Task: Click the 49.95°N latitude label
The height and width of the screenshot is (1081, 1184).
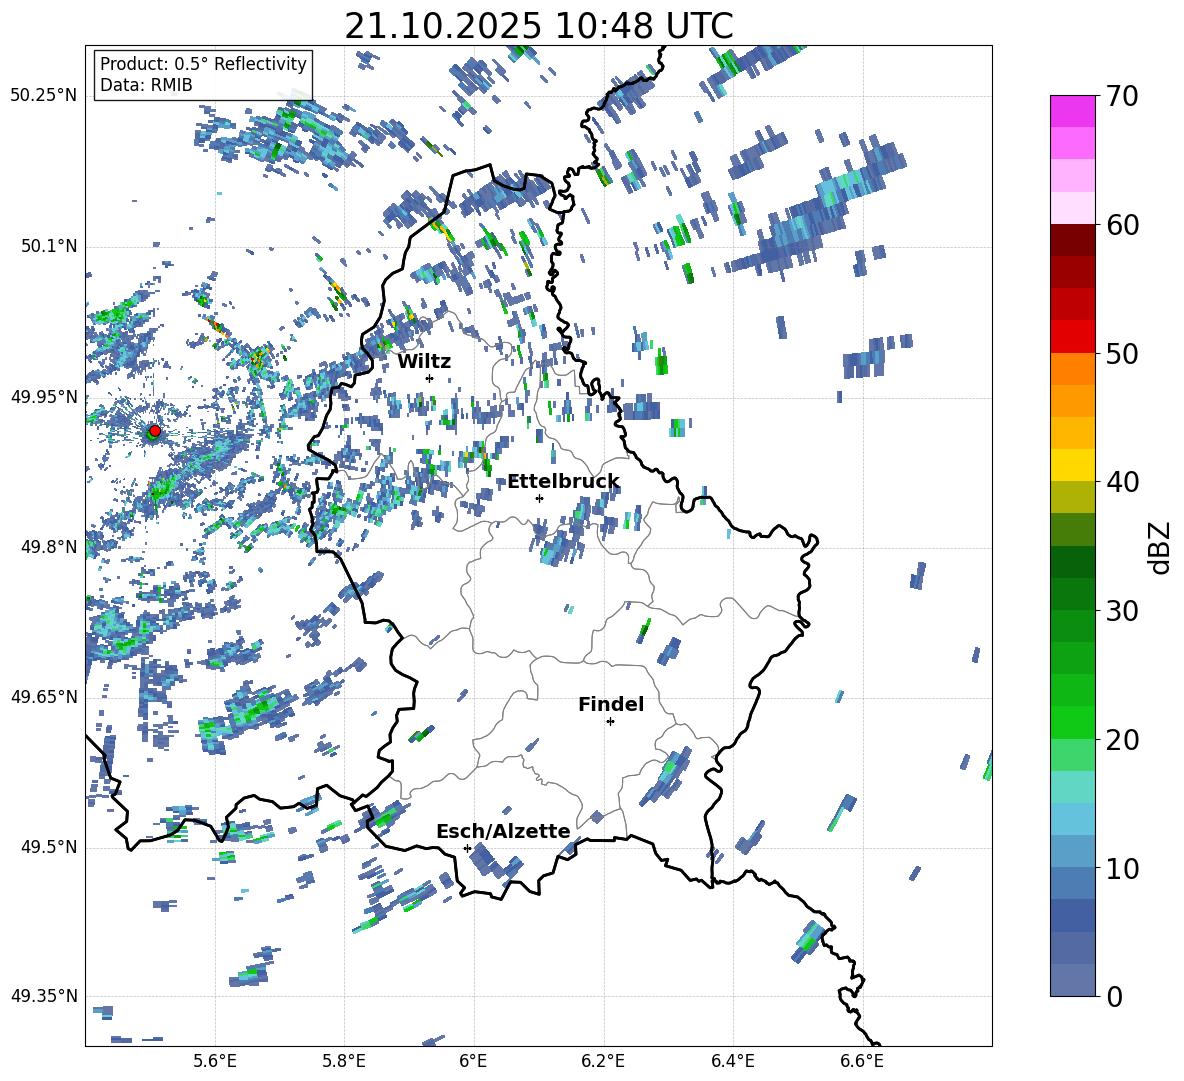Action: (x=44, y=396)
